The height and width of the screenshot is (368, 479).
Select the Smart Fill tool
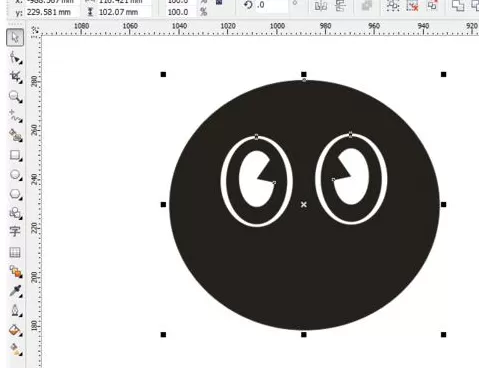click(15, 136)
